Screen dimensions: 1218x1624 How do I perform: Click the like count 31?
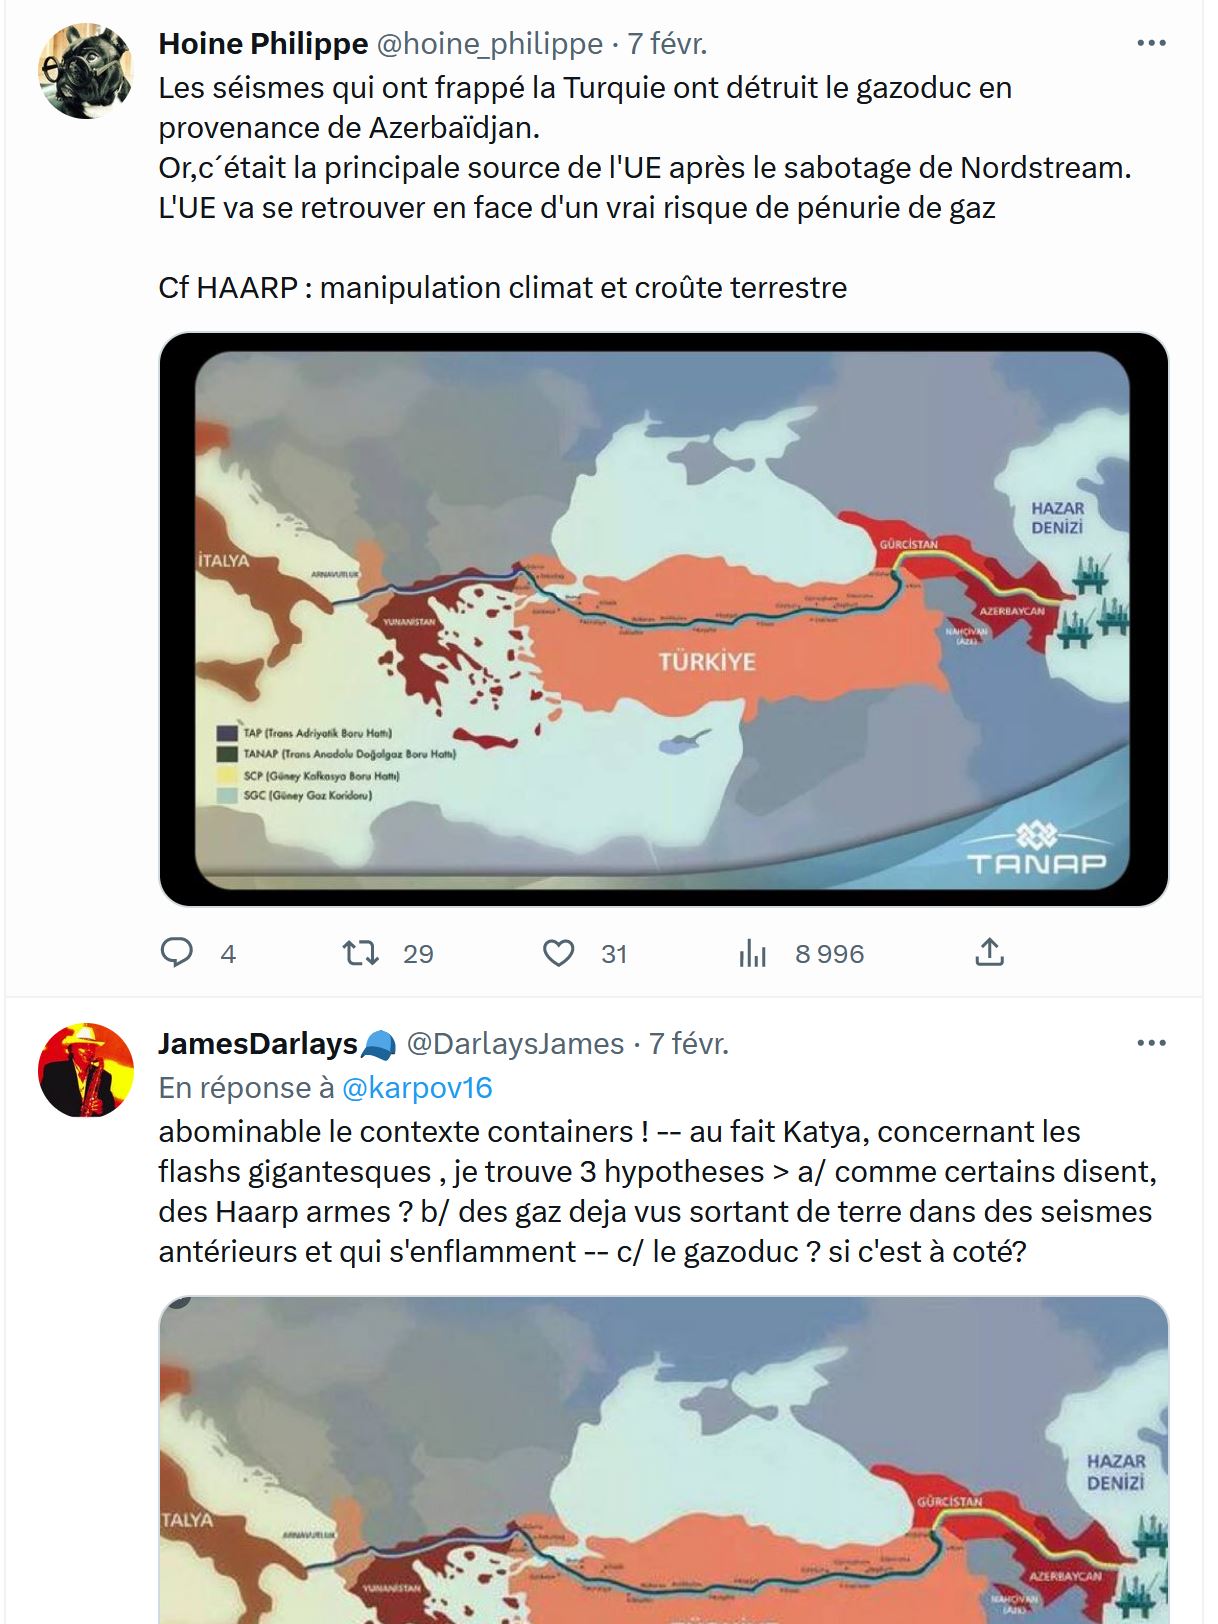tap(614, 954)
